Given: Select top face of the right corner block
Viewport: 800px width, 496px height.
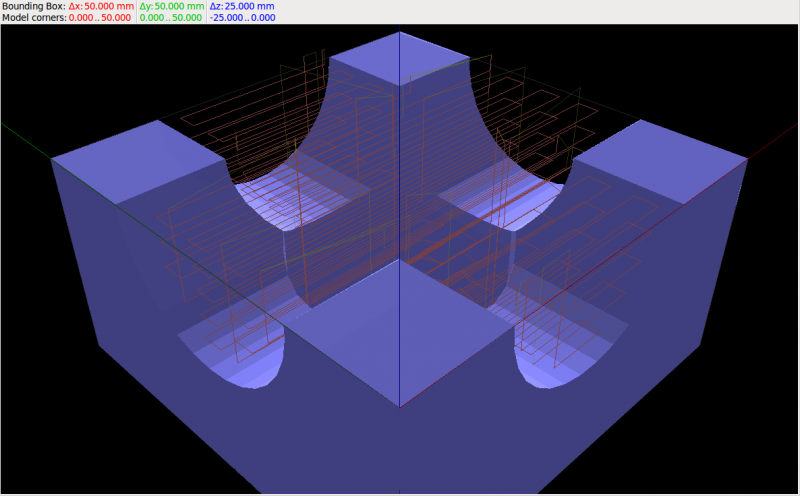Looking at the screenshot, I should click(660, 153).
